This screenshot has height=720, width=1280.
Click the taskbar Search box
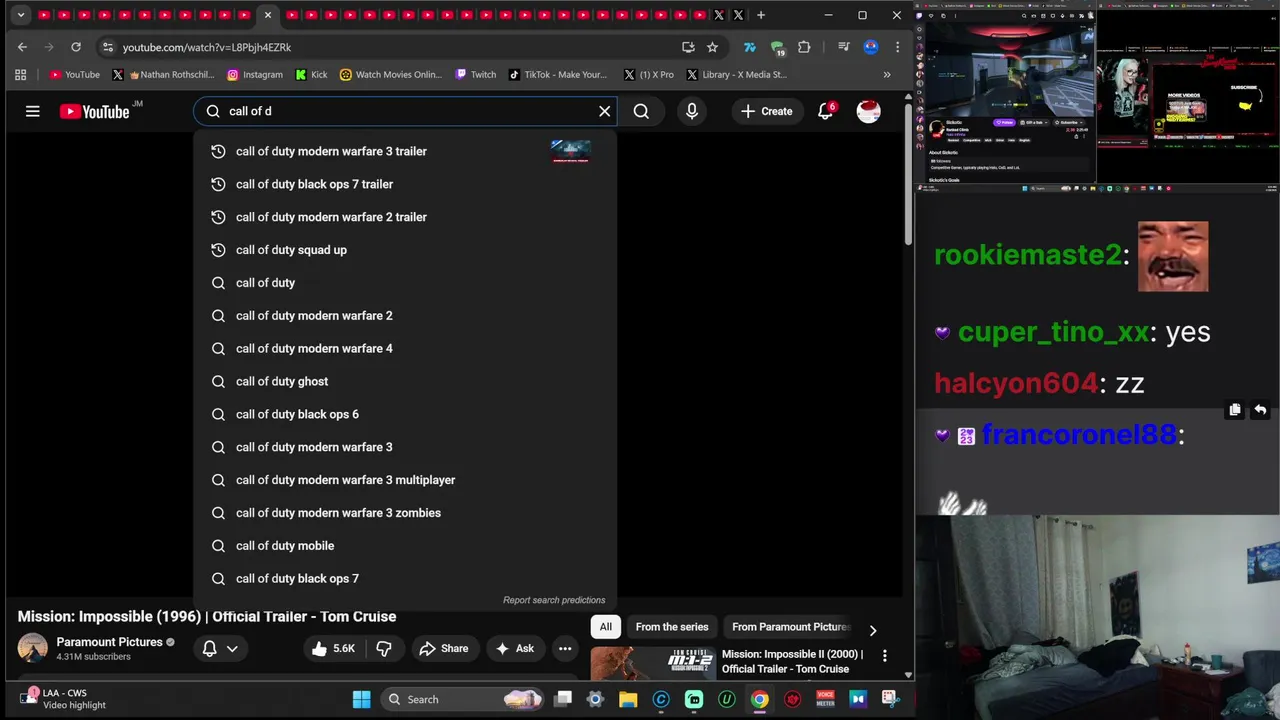coord(463,699)
